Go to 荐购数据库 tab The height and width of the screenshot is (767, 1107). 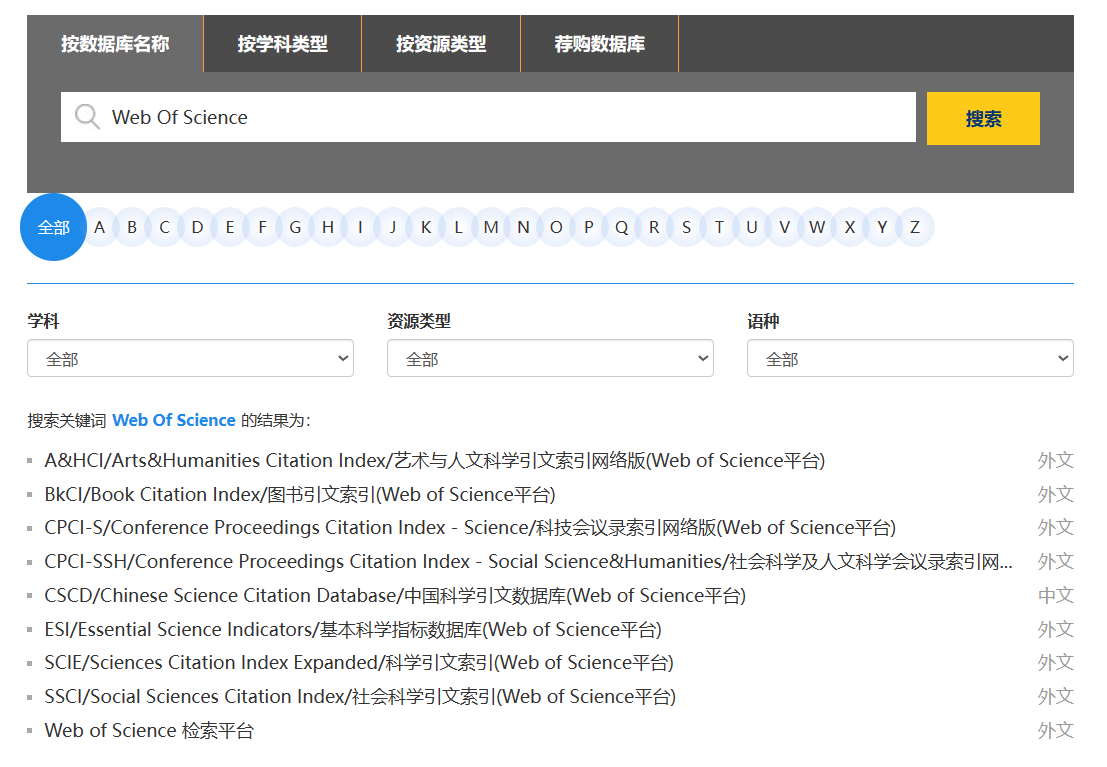click(x=599, y=44)
